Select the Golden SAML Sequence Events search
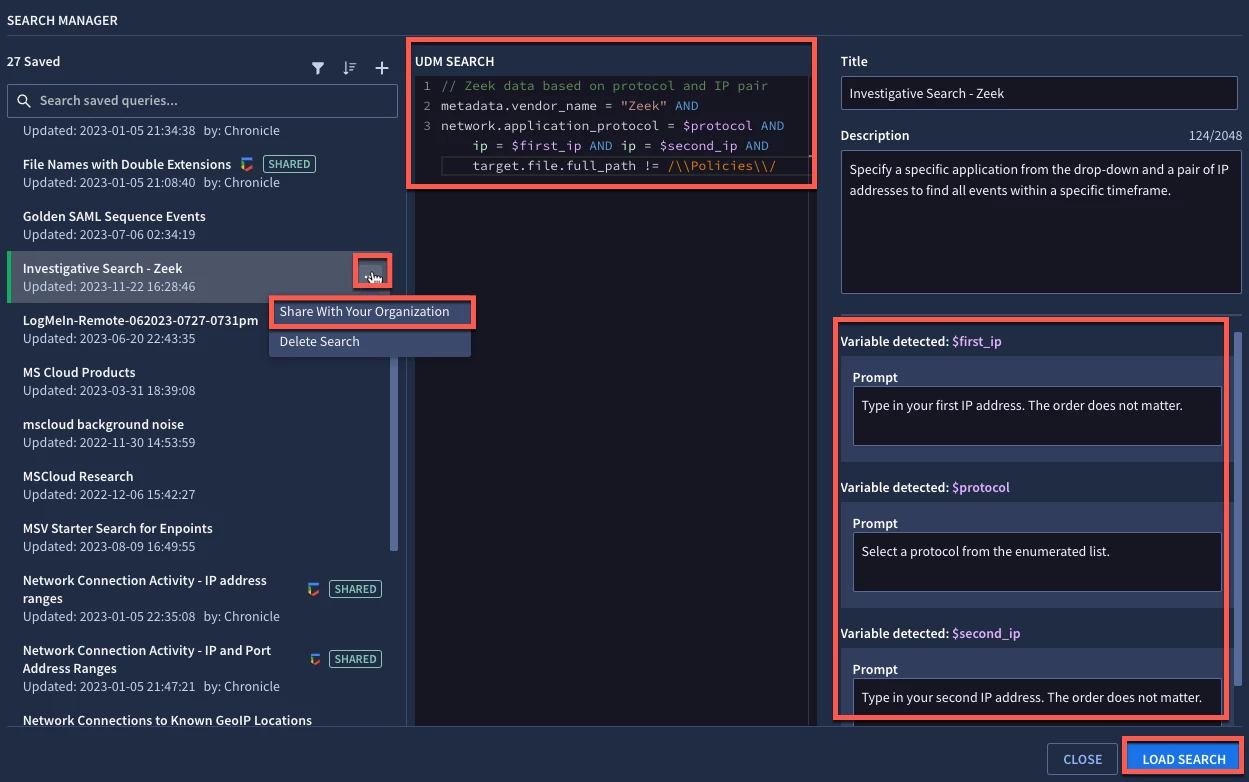 coord(114,216)
